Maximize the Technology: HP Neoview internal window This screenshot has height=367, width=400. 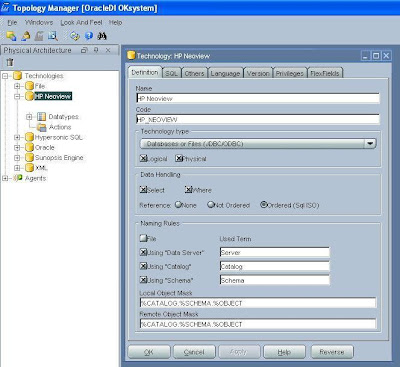tap(376, 56)
